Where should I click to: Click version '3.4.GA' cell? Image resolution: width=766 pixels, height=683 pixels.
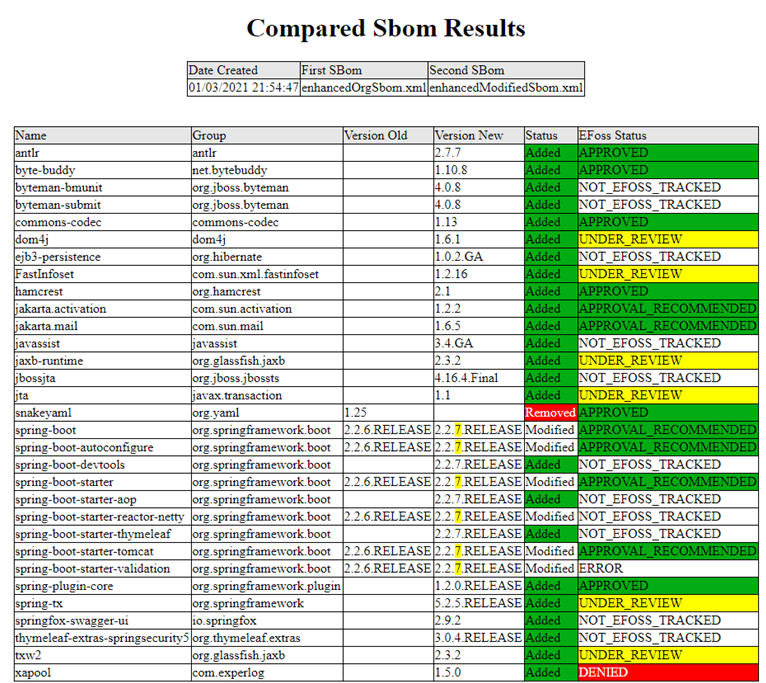(x=479, y=343)
